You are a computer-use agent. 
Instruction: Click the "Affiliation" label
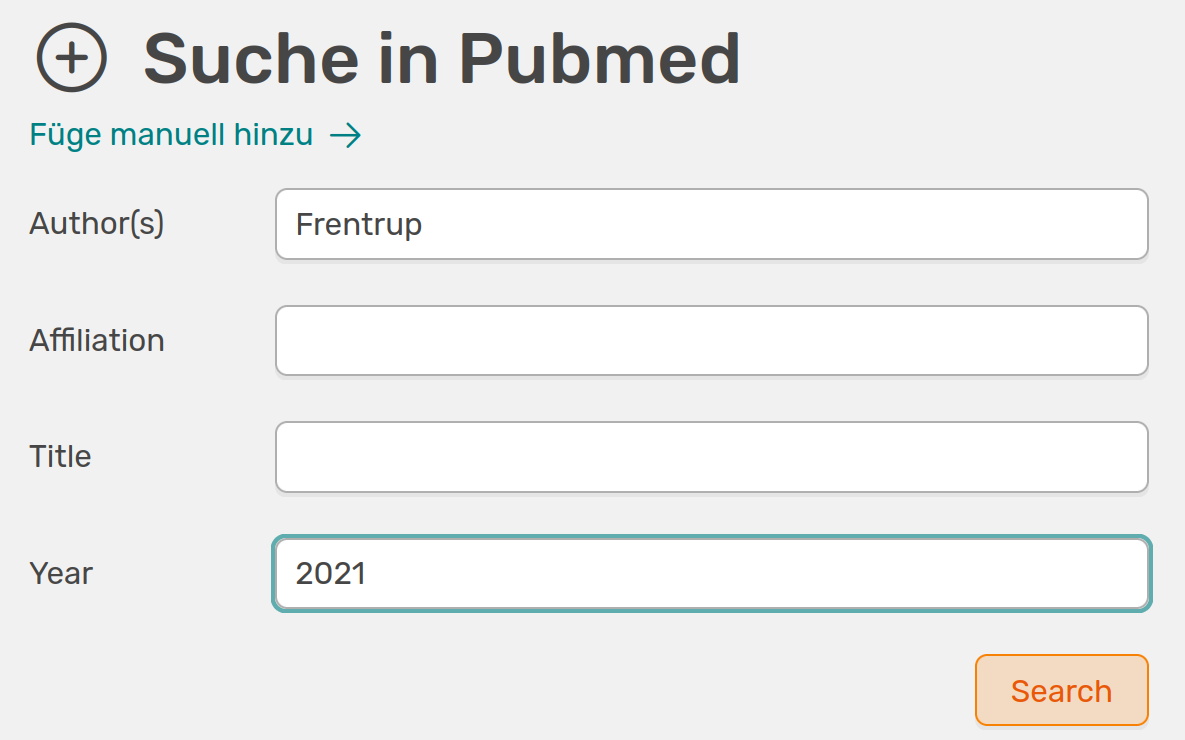(x=97, y=340)
